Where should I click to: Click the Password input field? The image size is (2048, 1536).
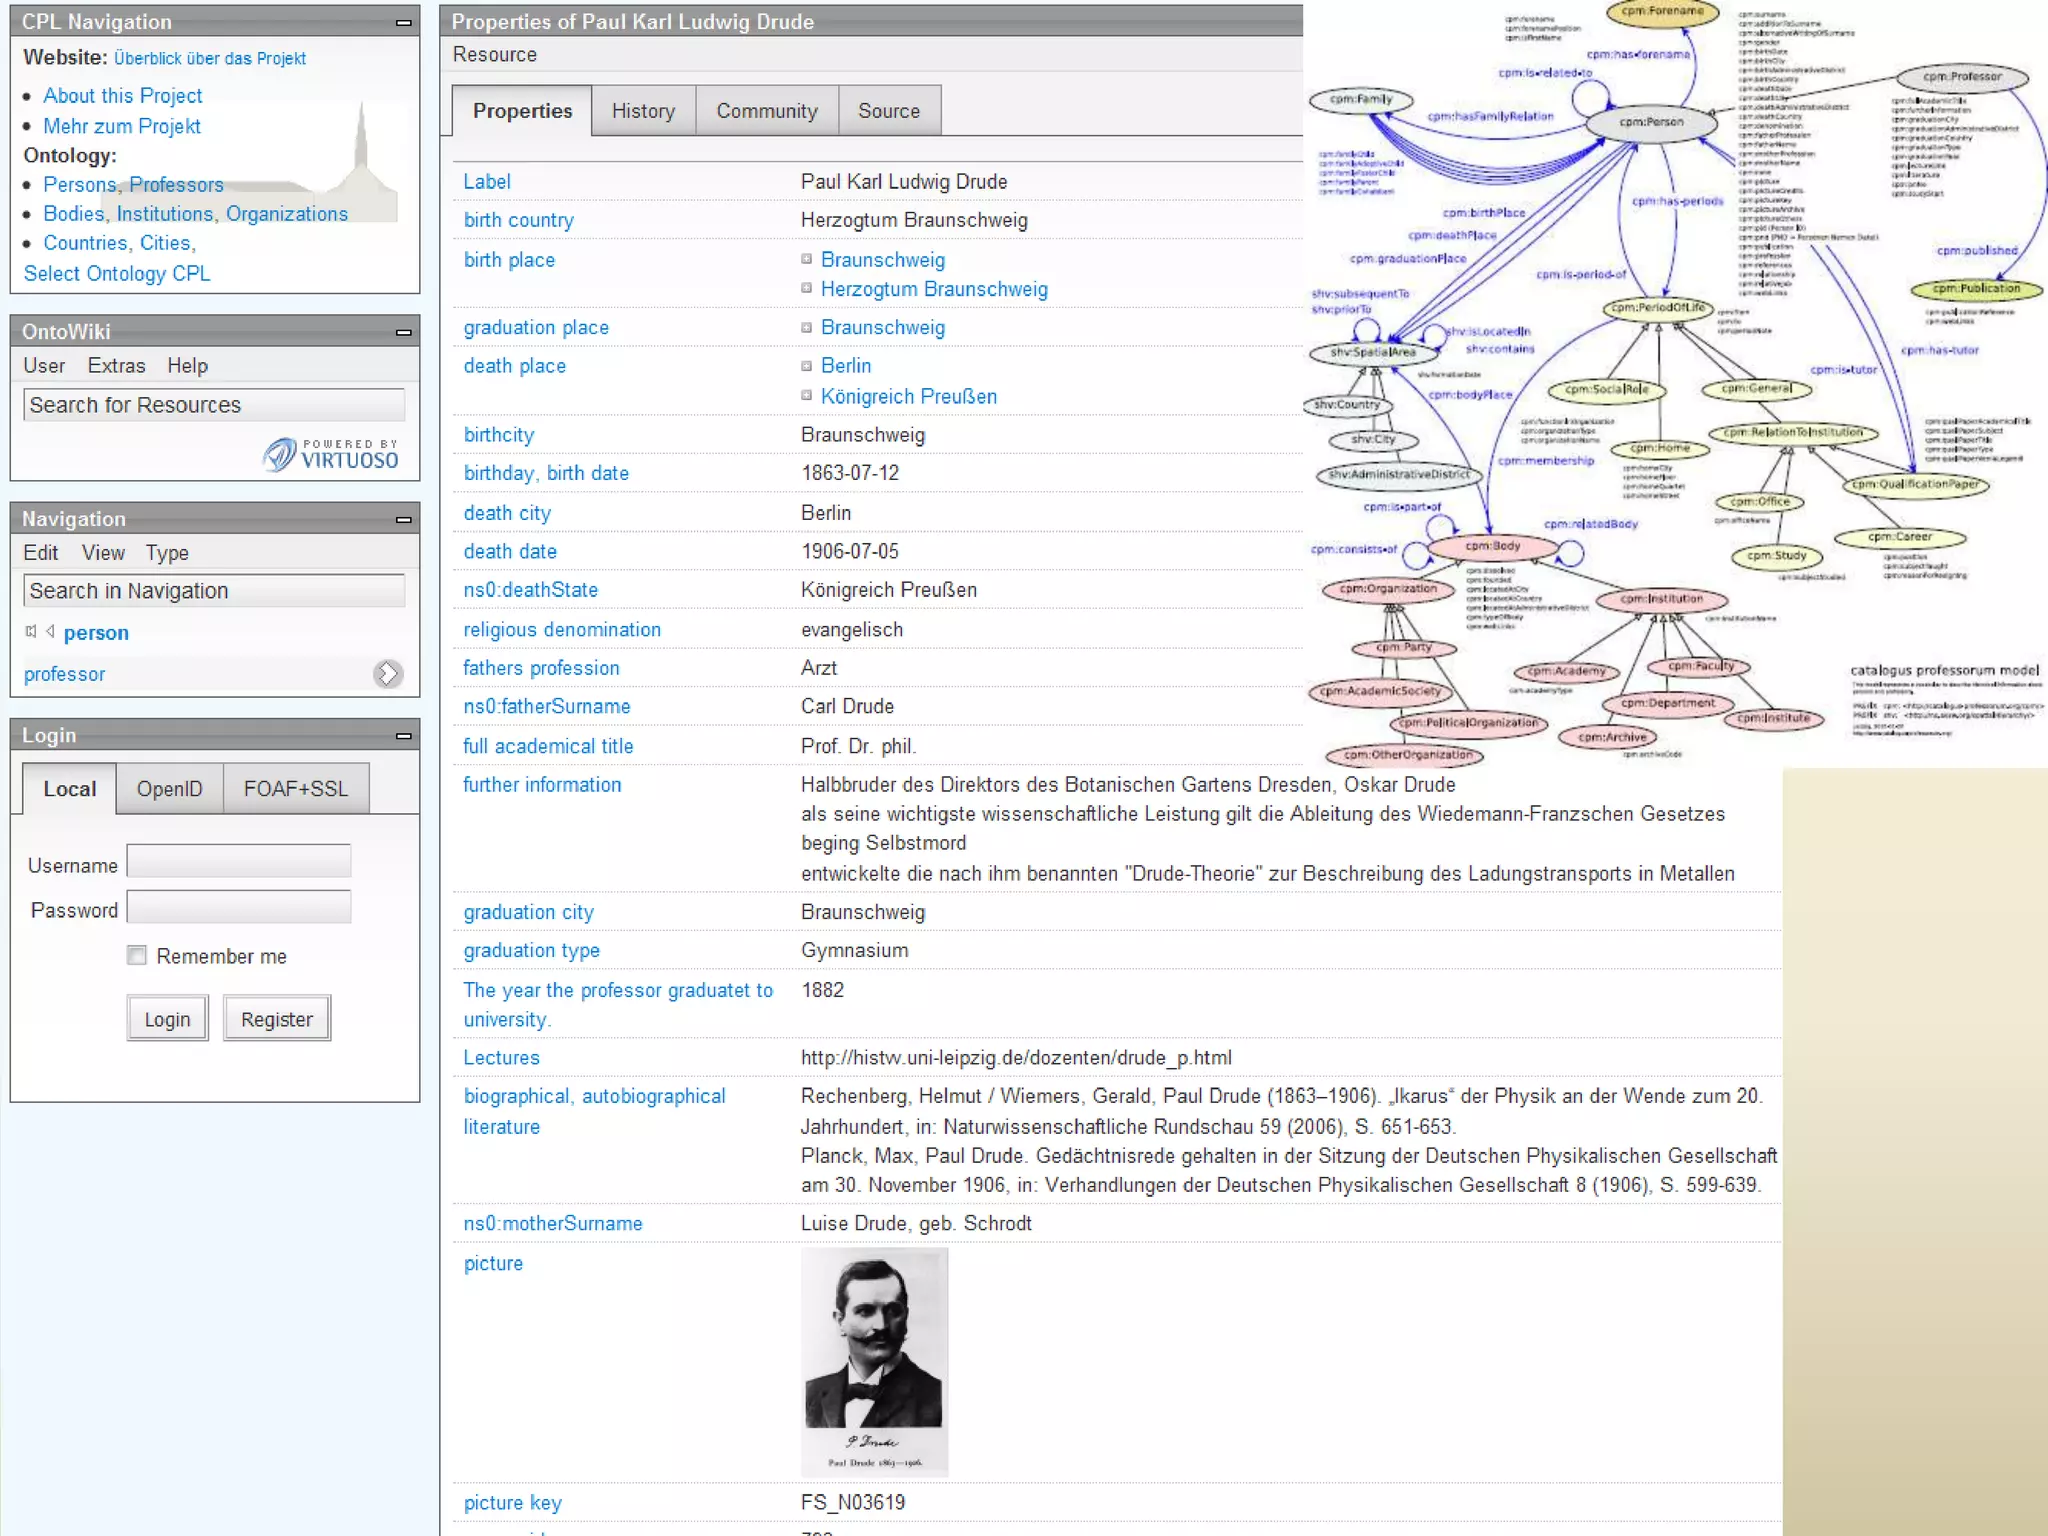[239, 907]
